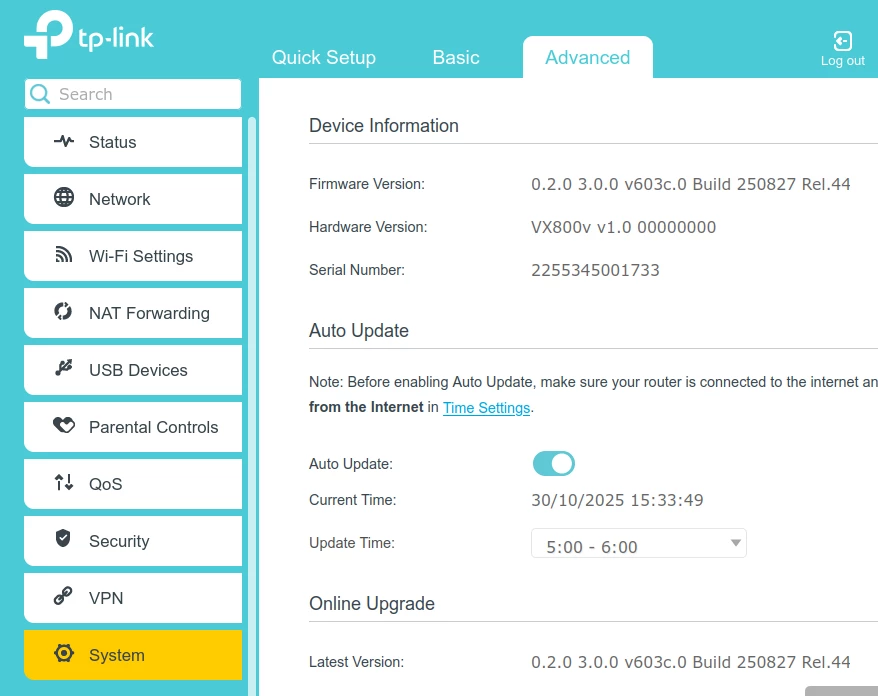Follow the Time Settings link
This screenshot has height=696, width=878.
pos(487,408)
